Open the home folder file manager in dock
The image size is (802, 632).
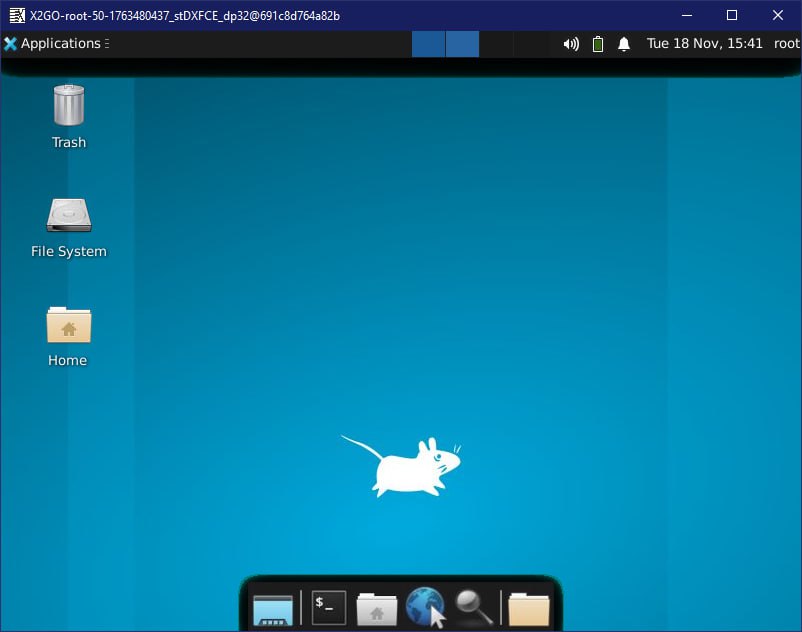pyautogui.click(x=377, y=608)
